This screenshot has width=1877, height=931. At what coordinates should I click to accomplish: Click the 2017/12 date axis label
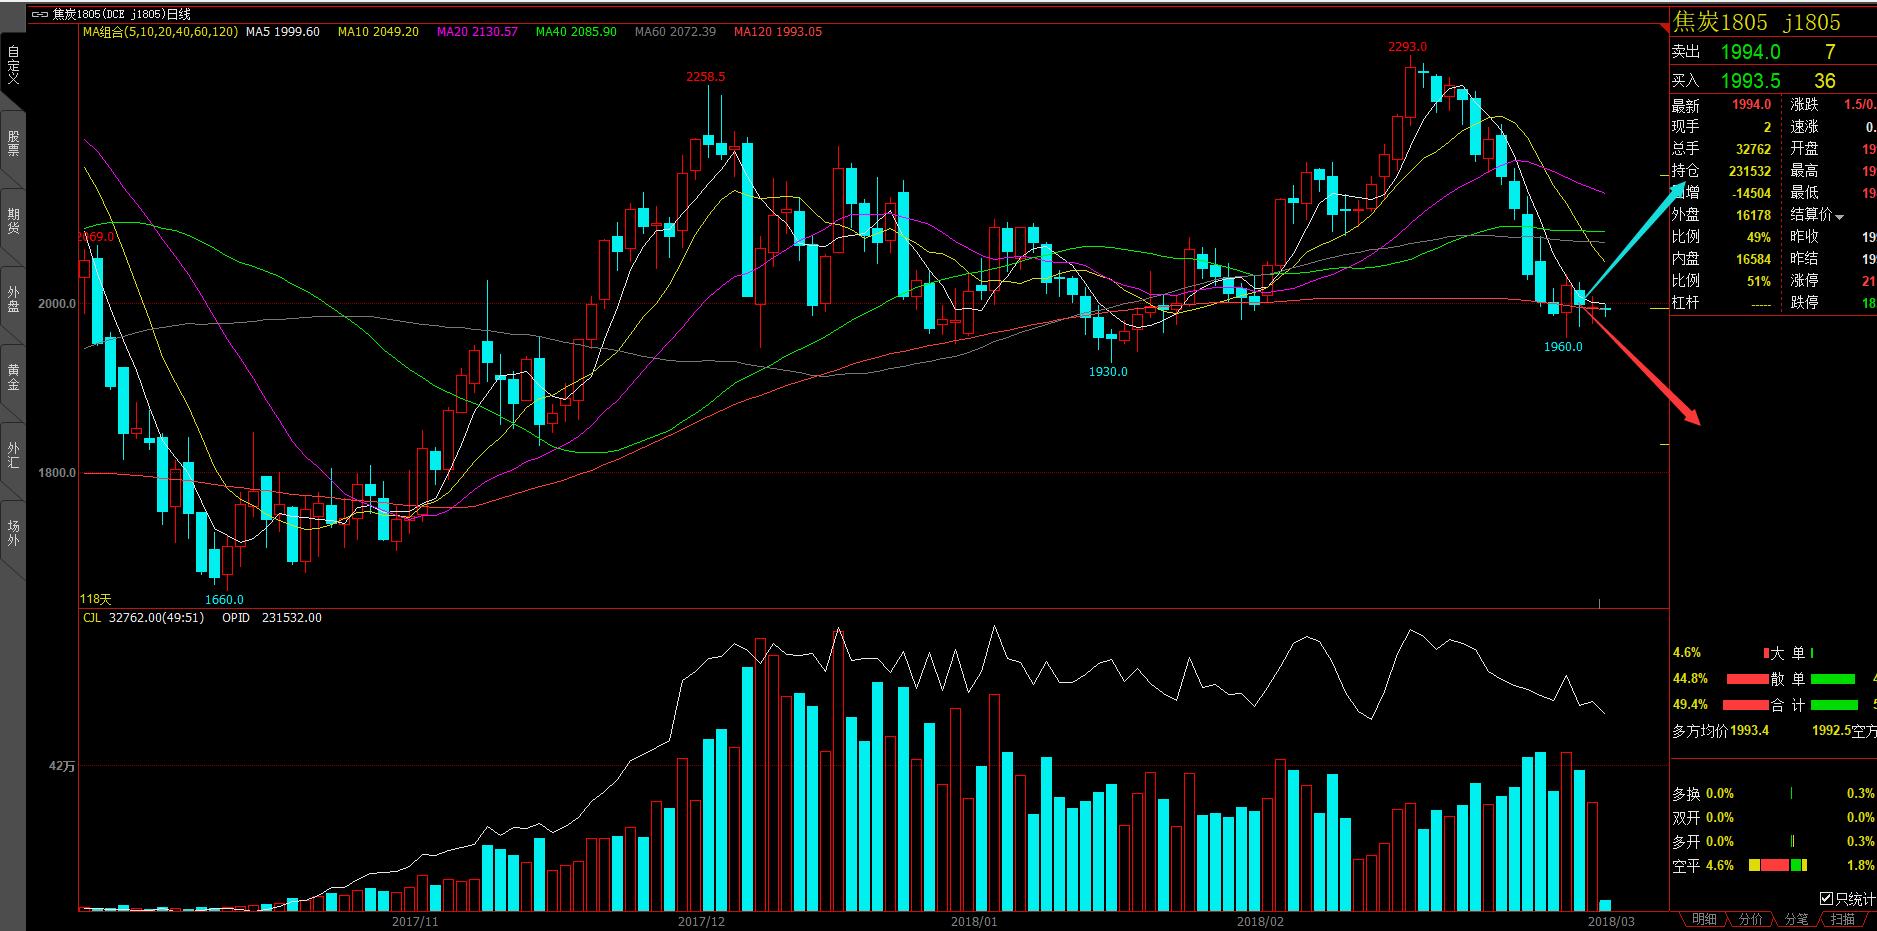pos(701,921)
